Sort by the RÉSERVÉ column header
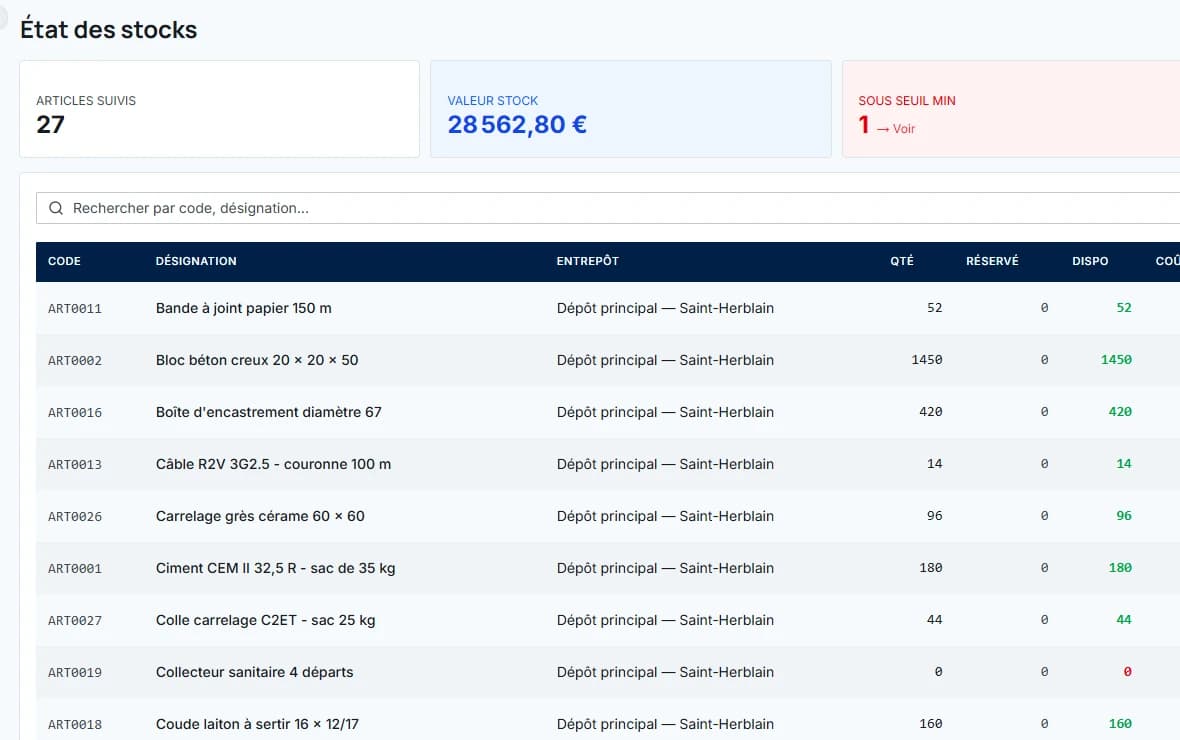Viewport: 1180px width, 740px height. click(x=992, y=261)
